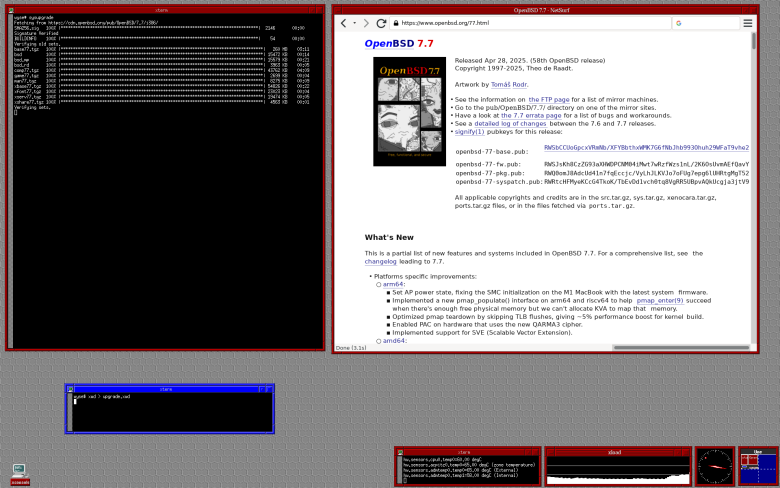This screenshot has height=488, width=780.
Task: Open the back history dropdown arrow
Action: 355,23
